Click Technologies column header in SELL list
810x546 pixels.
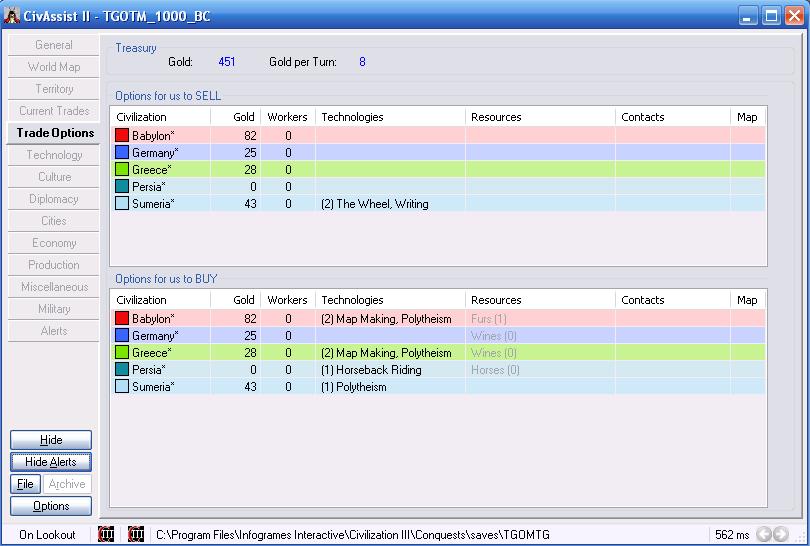pyautogui.click(x=390, y=117)
